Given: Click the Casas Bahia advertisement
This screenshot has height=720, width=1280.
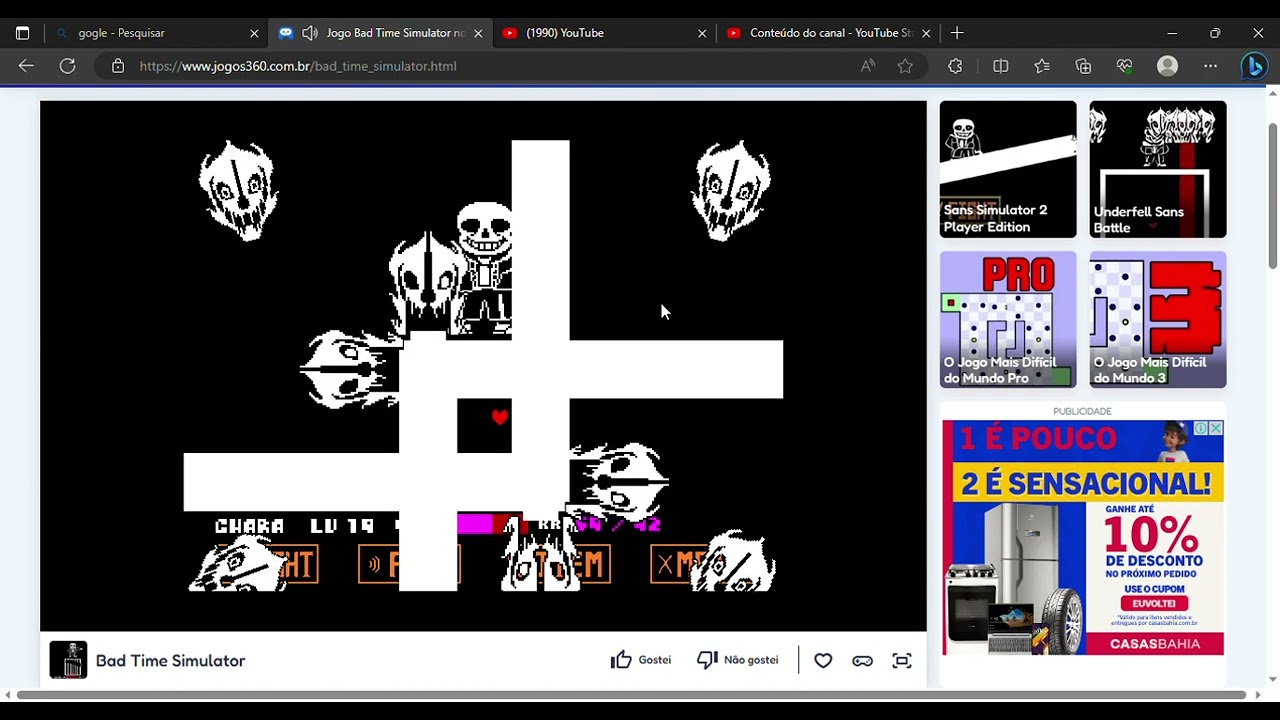Looking at the screenshot, I should 1083,538.
